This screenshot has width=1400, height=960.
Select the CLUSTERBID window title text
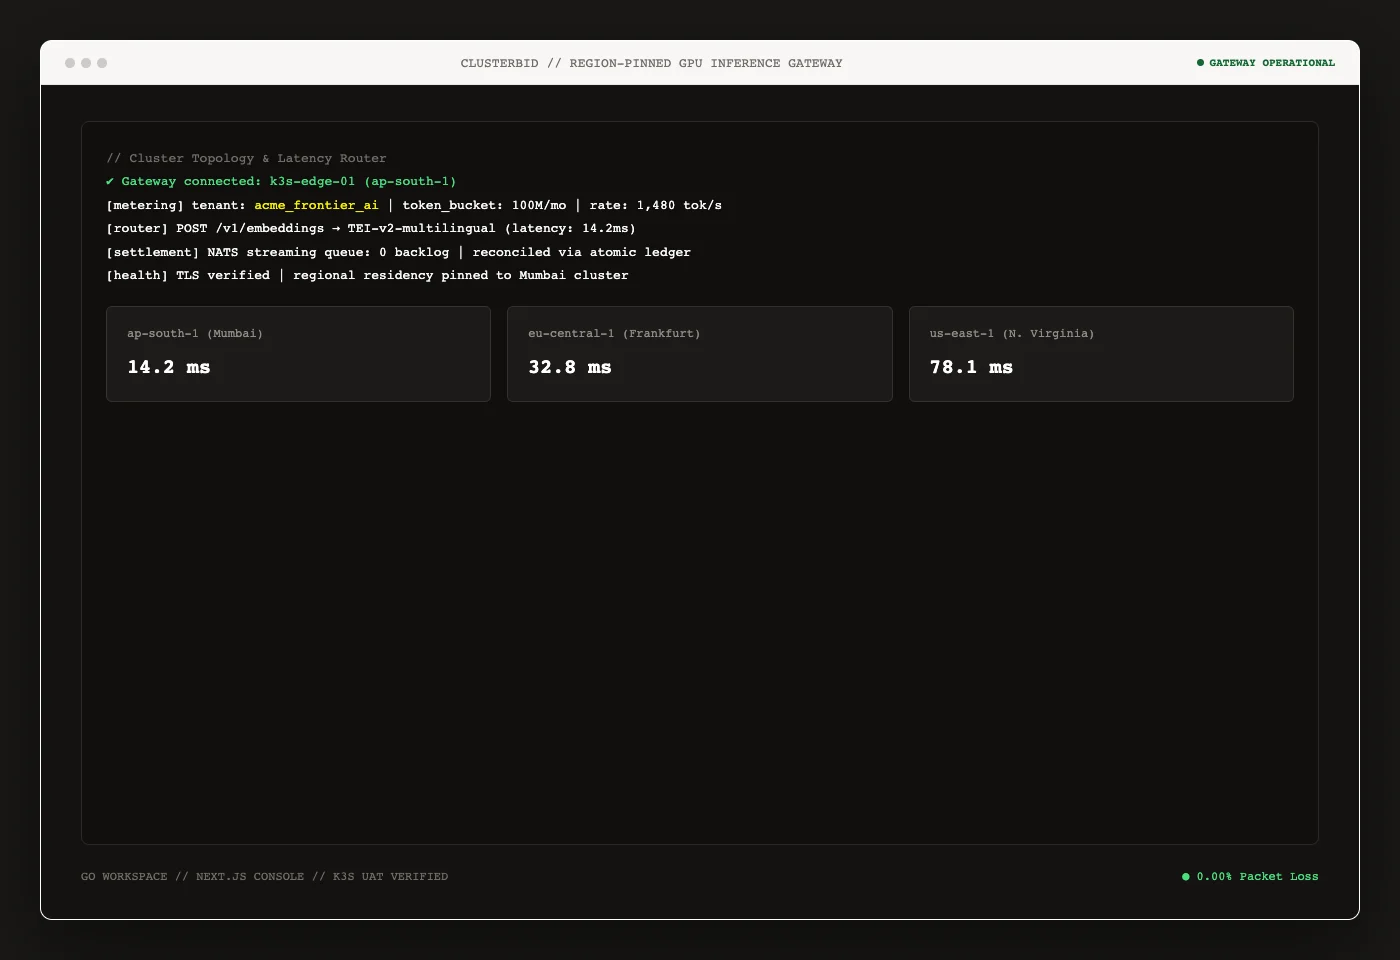[x=651, y=63]
